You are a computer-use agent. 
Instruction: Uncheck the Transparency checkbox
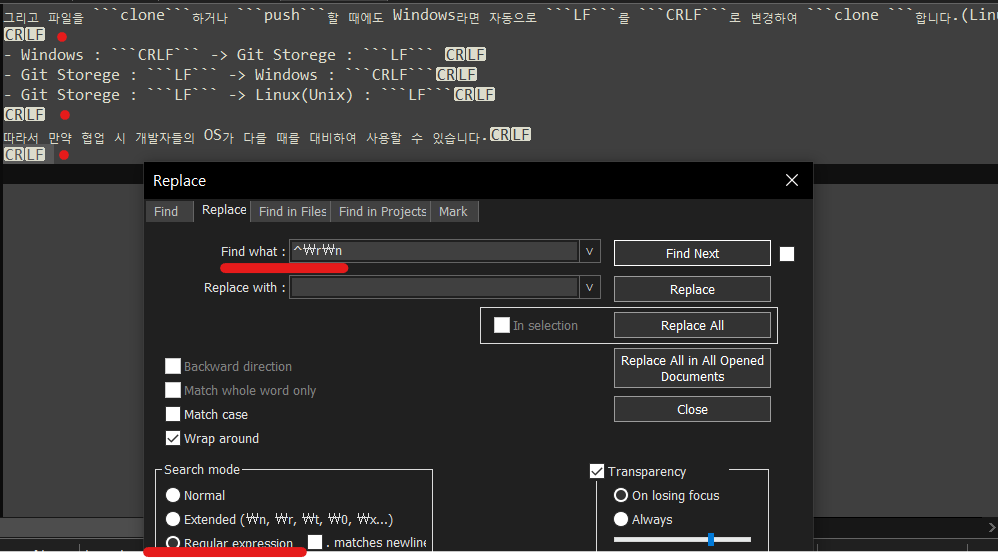pos(596,471)
